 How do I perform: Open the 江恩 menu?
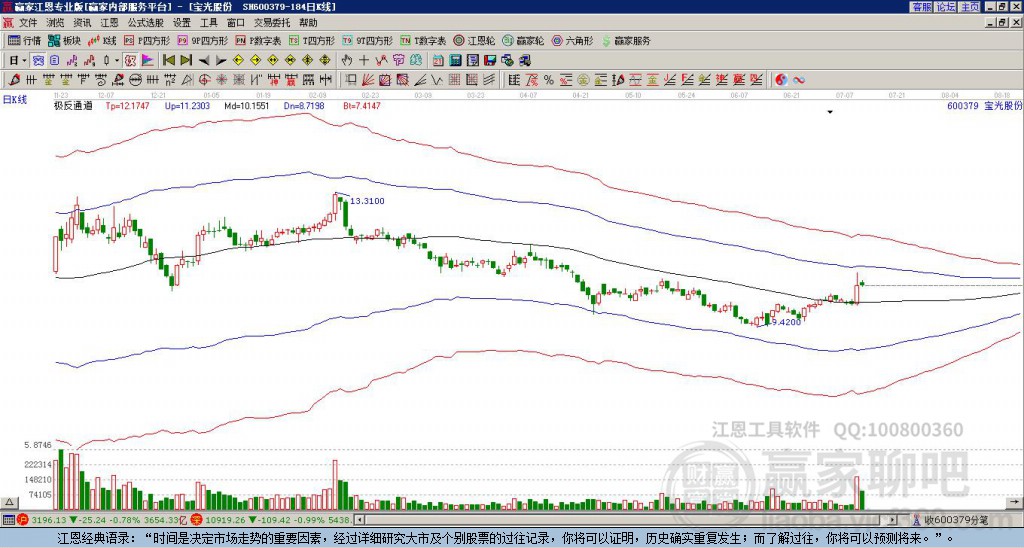[x=109, y=23]
